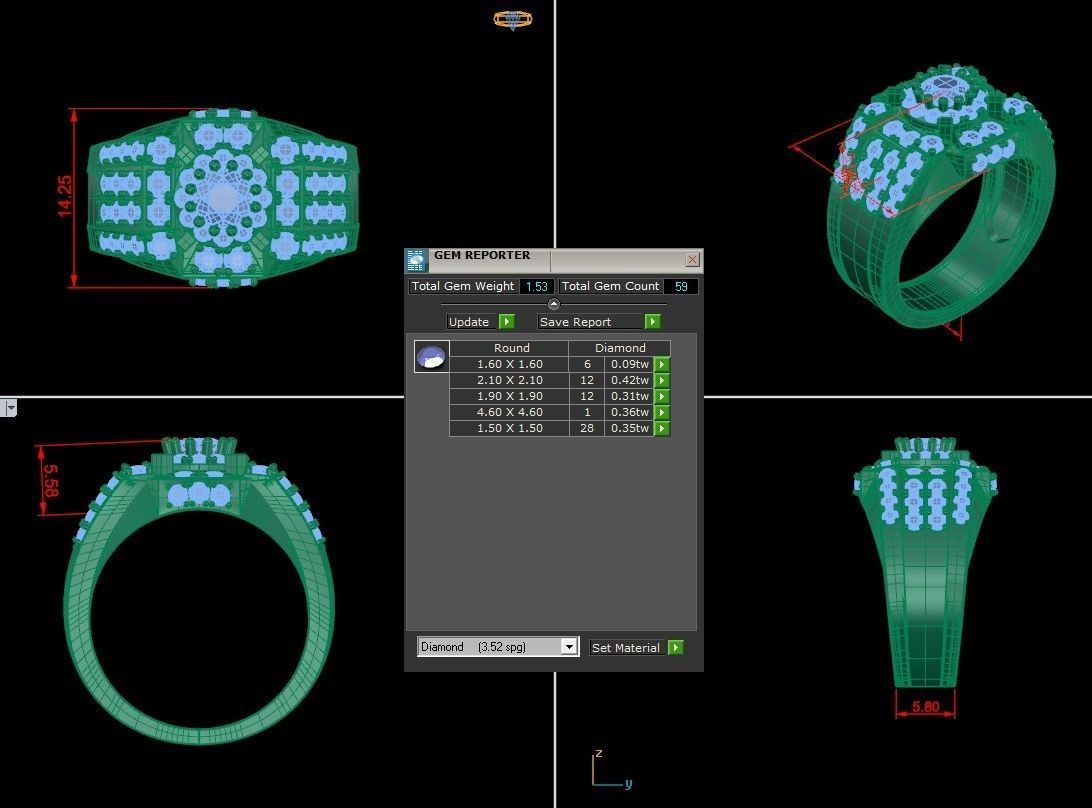Click the z-y axis indicator
Viewport: 1092px width, 808px height.
(612, 770)
